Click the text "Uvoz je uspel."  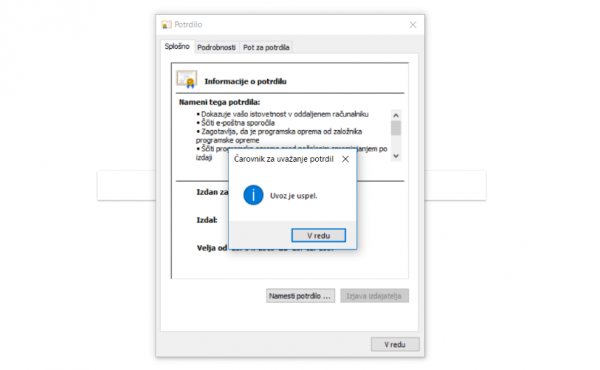click(x=294, y=196)
